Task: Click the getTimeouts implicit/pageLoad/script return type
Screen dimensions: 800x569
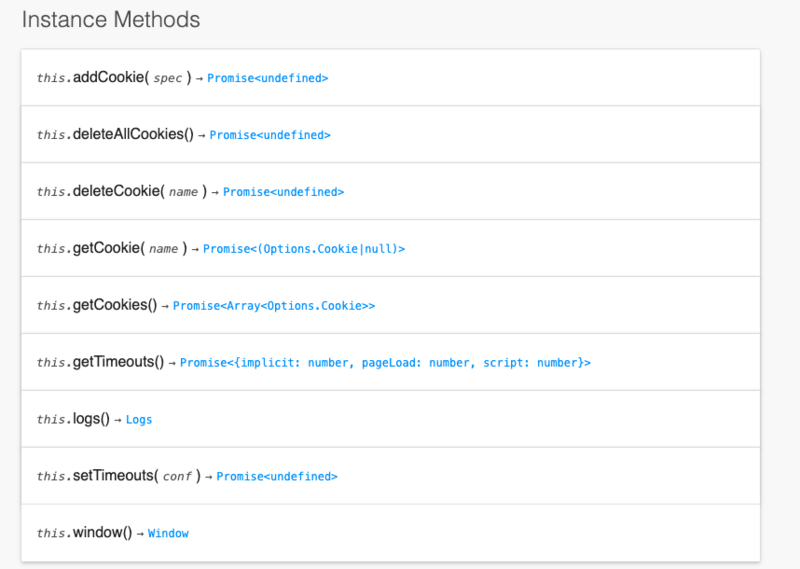Action: point(385,363)
